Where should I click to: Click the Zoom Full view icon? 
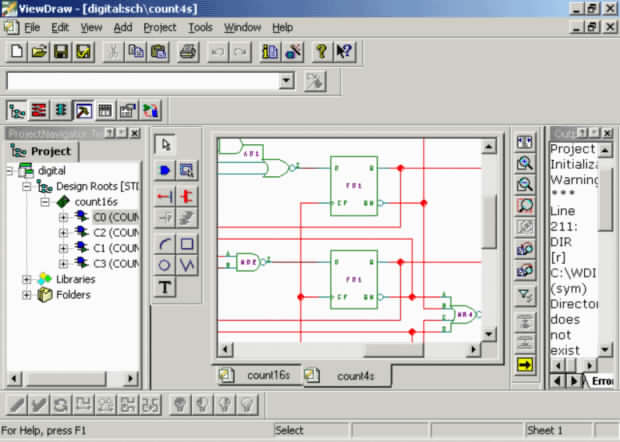point(525,142)
